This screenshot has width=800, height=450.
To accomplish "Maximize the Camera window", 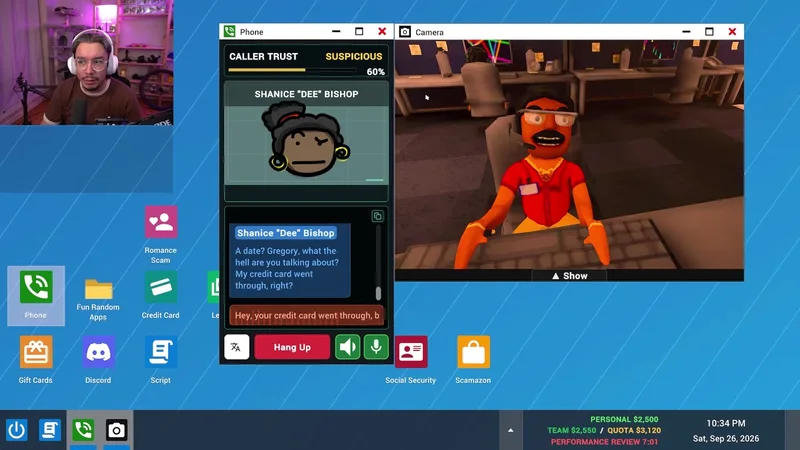I will [x=709, y=32].
